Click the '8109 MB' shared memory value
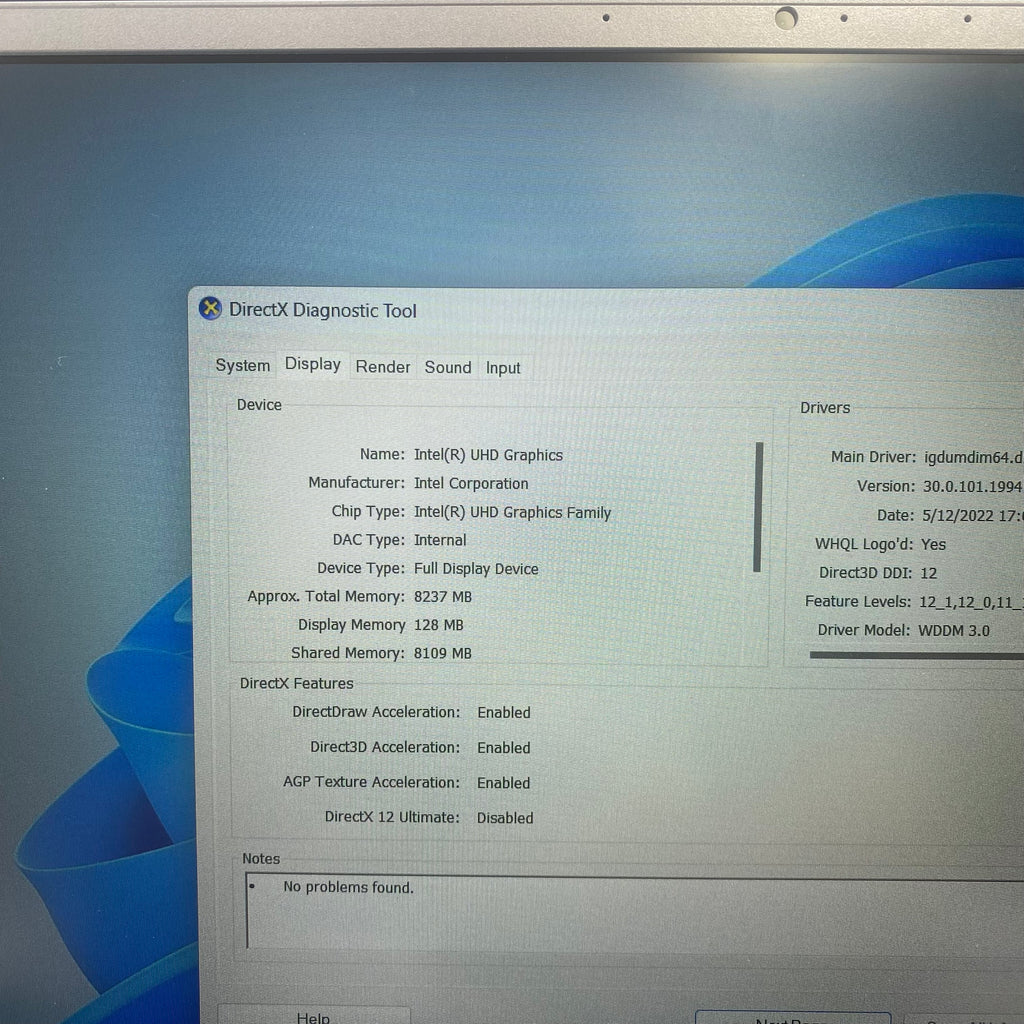The width and height of the screenshot is (1024, 1024). coord(442,653)
